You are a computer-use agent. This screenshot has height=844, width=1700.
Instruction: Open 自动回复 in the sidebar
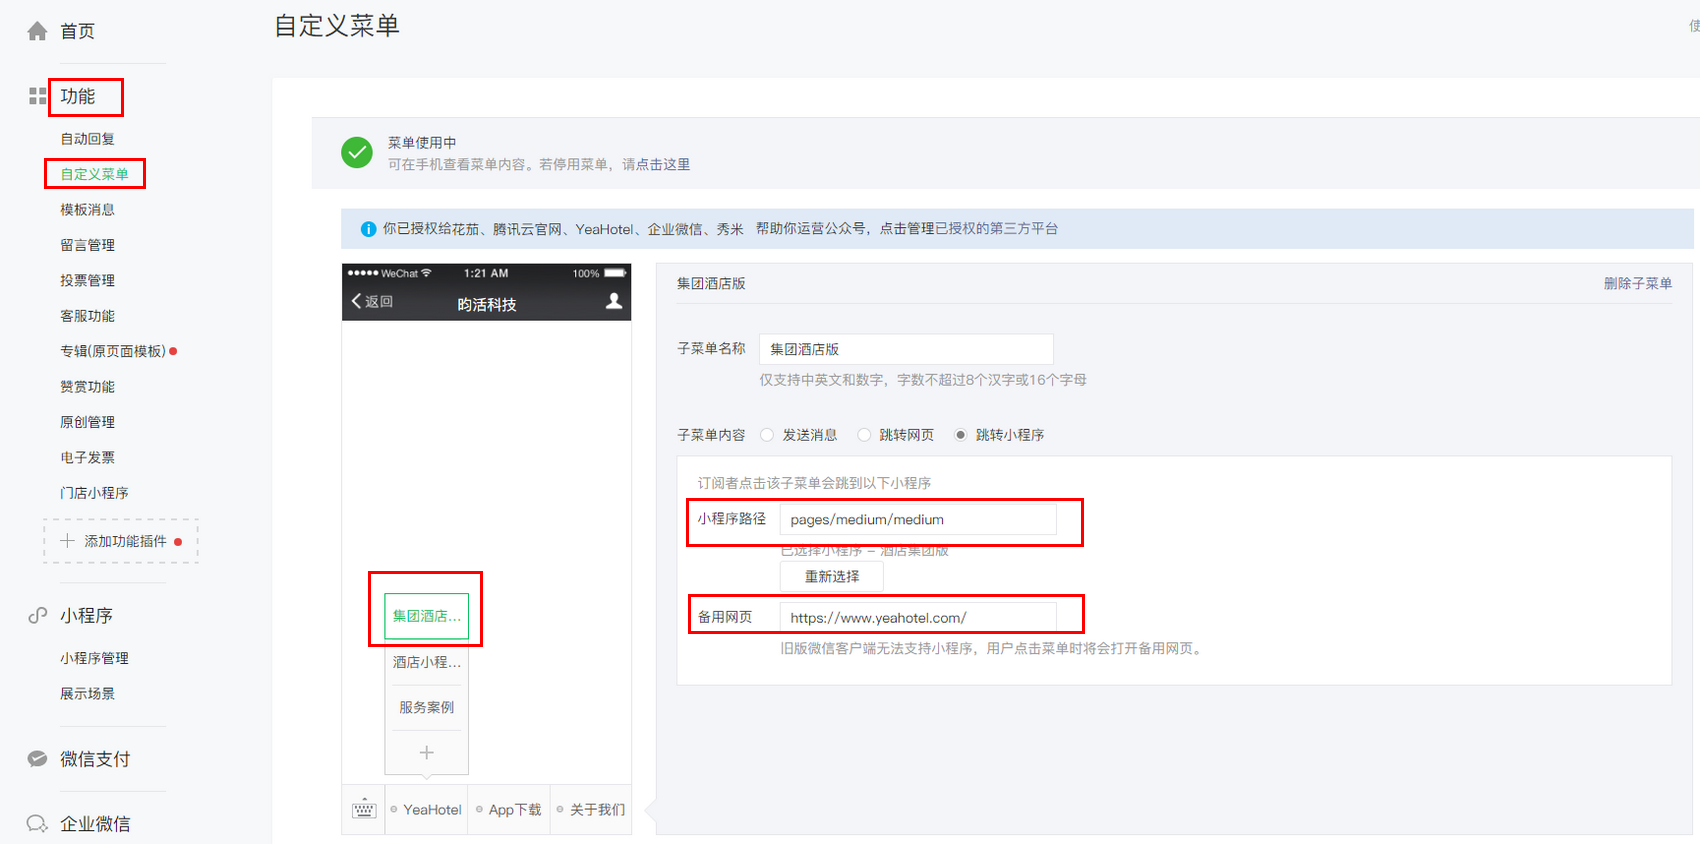point(87,139)
